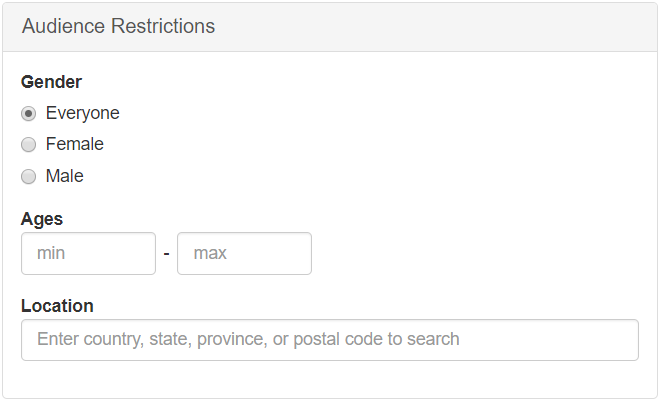Viewport: 660px width, 402px height.
Task: Click the 'max' placeholder in Ages
Action: (210, 253)
